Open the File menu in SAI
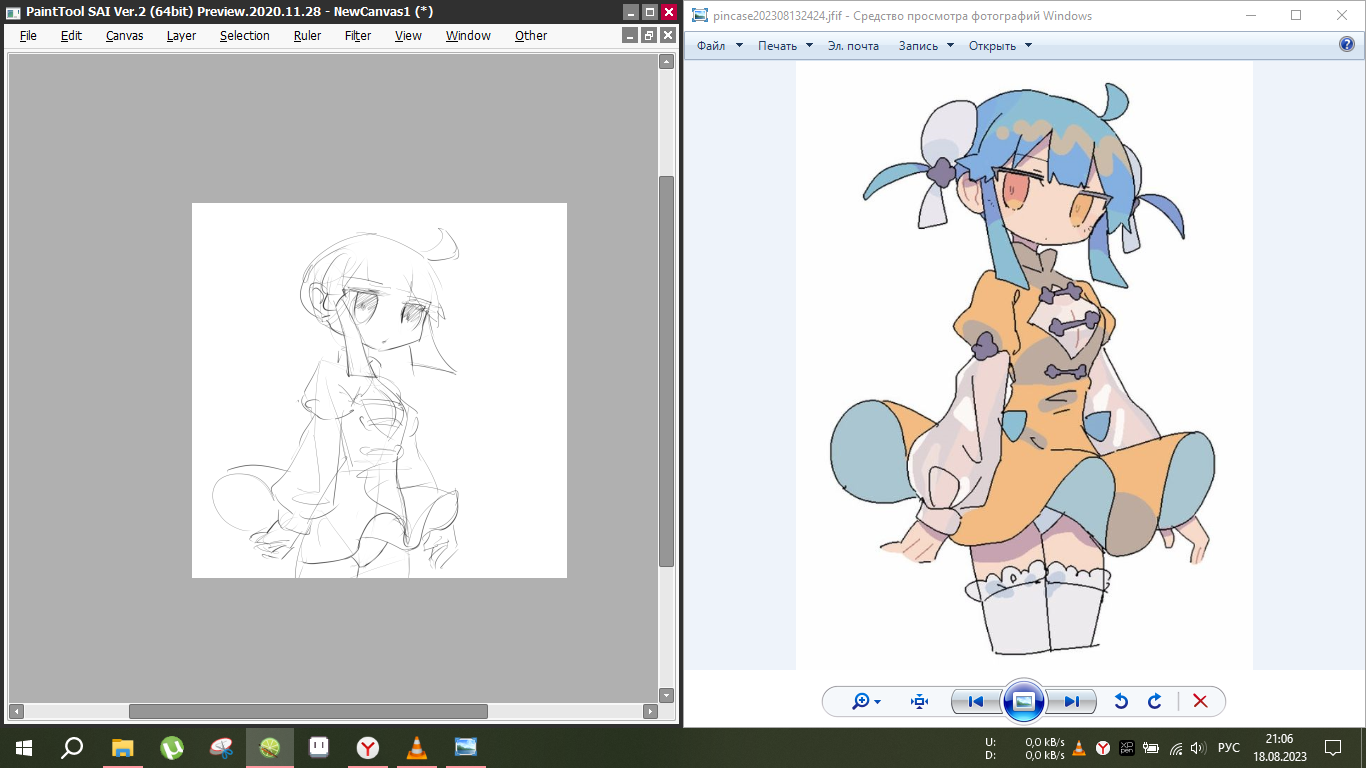The width and height of the screenshot is (1366, 768). [x=28, y=35]
